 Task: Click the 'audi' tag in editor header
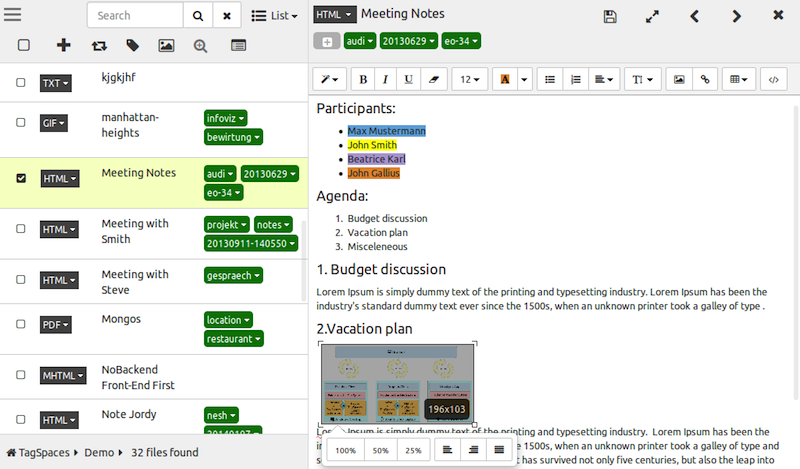pos(359,41)
